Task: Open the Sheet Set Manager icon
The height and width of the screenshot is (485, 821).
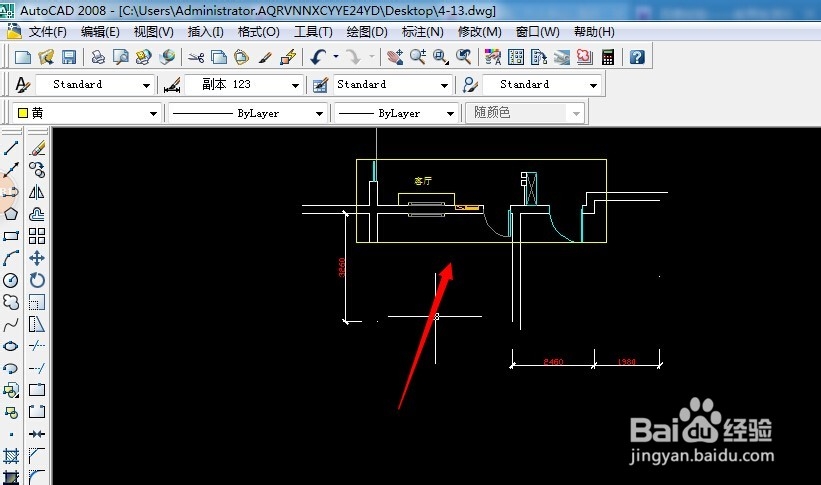Action: click(x=562, y=57)
